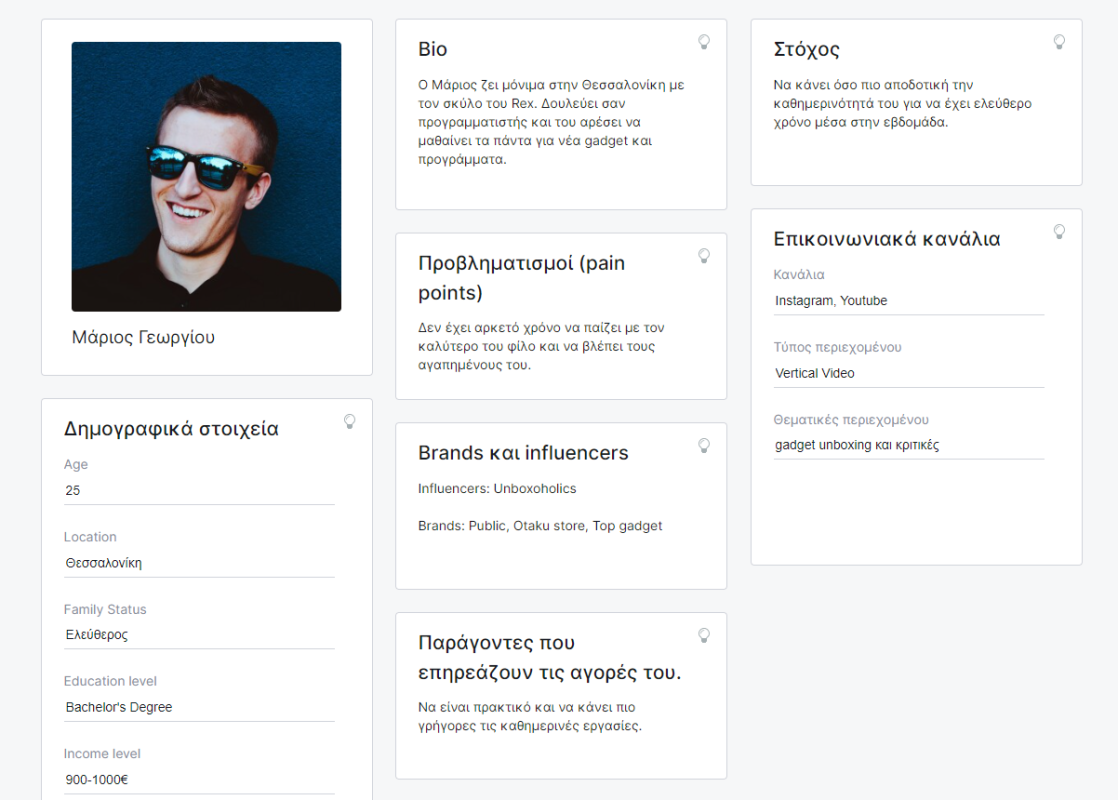Viewport: 1118px width, 800px height.
Task: Click the Στόχος heading
Action: pyautogui.click(x=806, y=49)
